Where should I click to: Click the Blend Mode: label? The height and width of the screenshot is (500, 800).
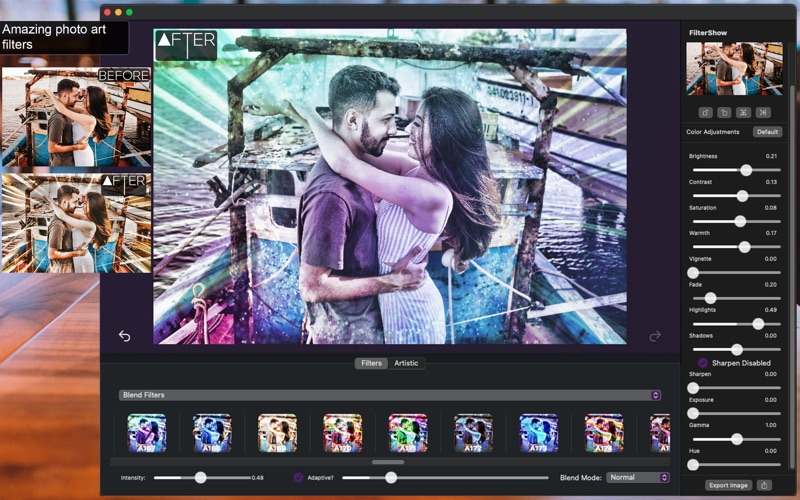coord(581,478)
